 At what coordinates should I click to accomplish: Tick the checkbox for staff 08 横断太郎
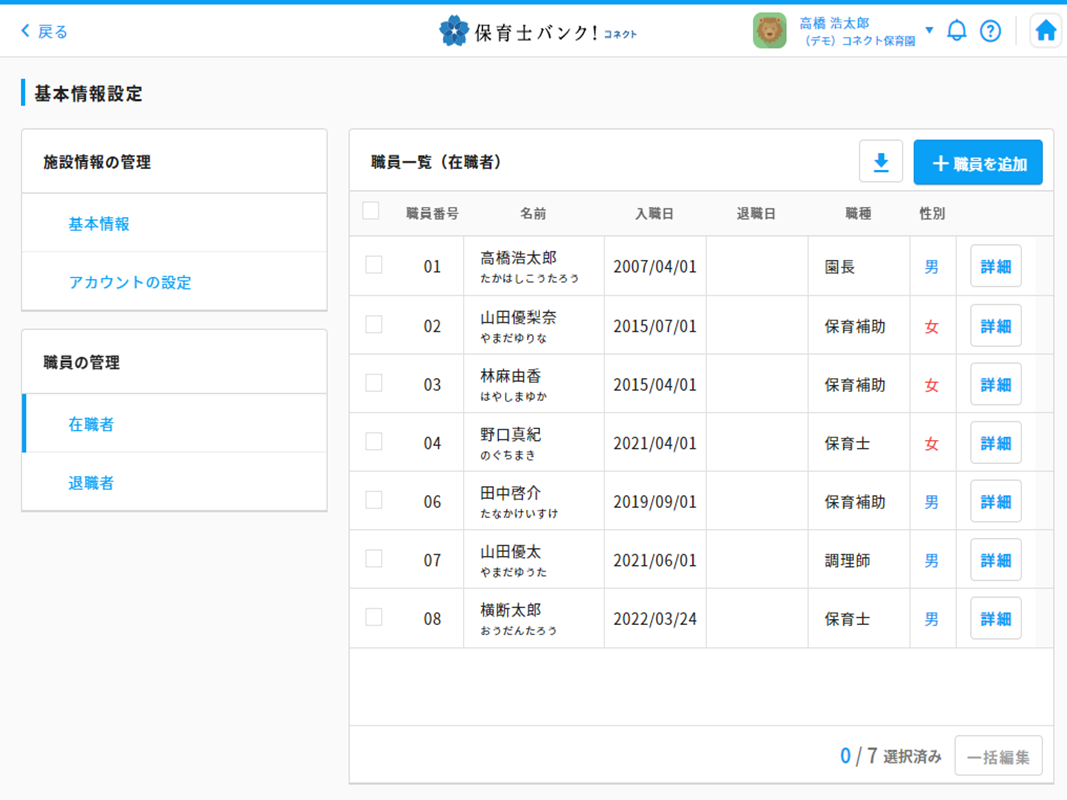374,617
